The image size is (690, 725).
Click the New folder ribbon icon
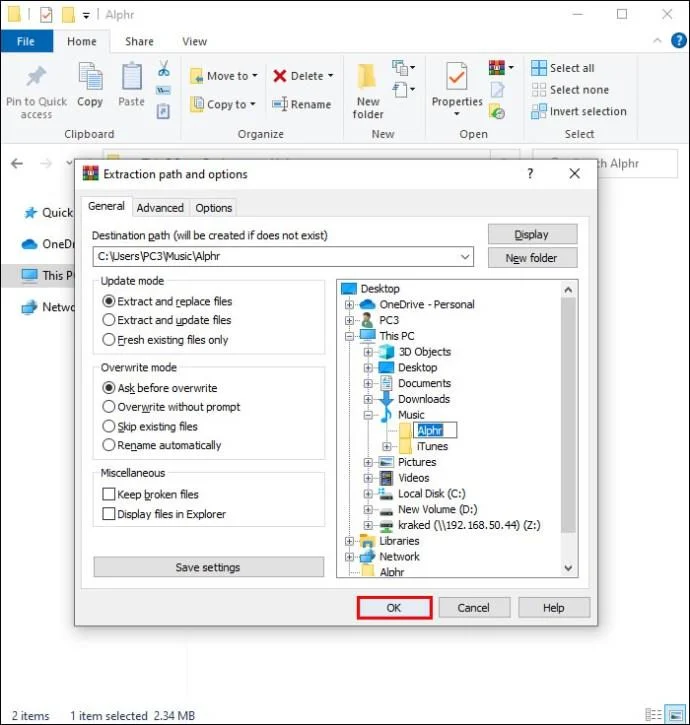[x=367, y=76]
